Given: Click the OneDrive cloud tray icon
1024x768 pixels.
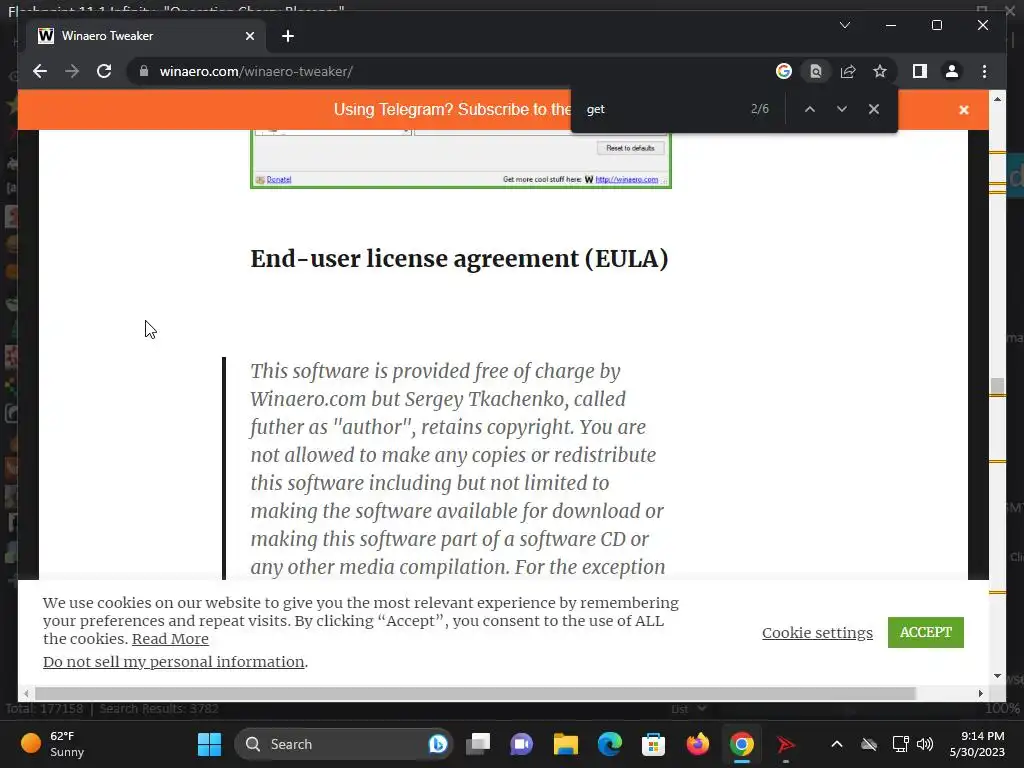Looking at the screenshot, I should click(869, 744).
